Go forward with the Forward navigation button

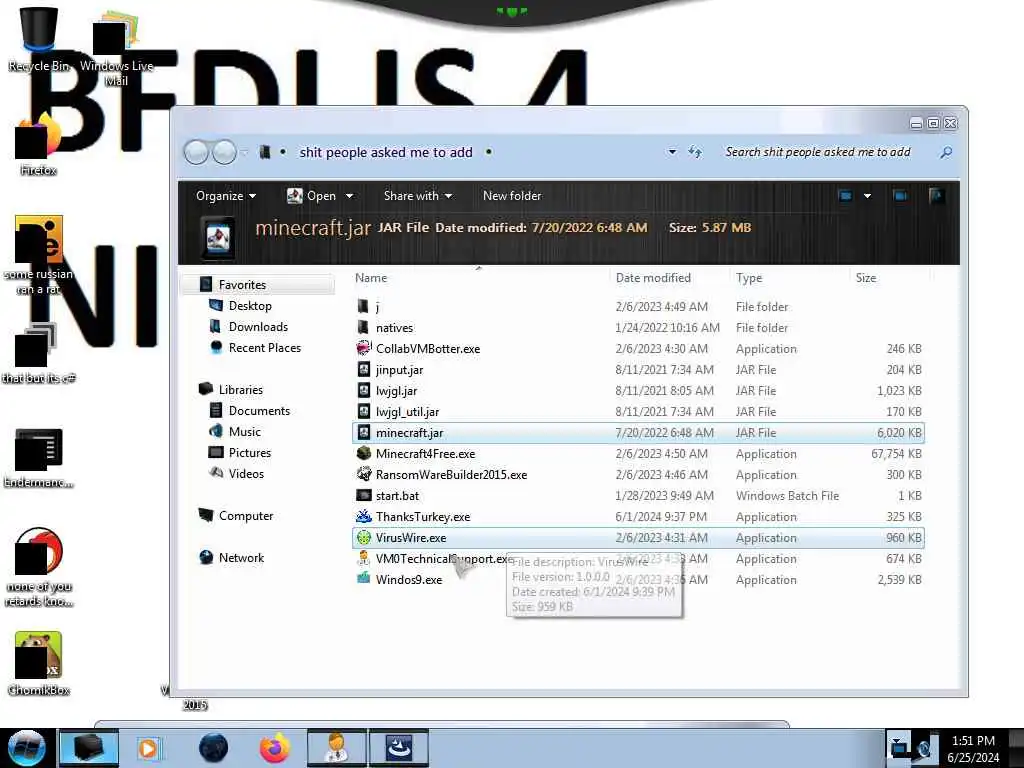coord(225,152)
